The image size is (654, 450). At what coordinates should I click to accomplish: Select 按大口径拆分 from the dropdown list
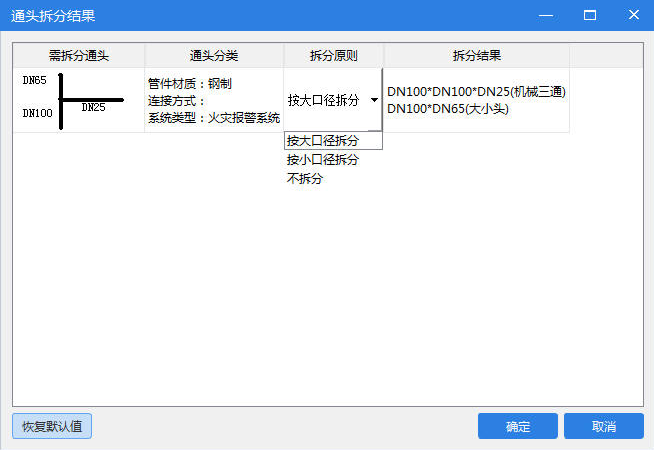(x=323, y=141)
